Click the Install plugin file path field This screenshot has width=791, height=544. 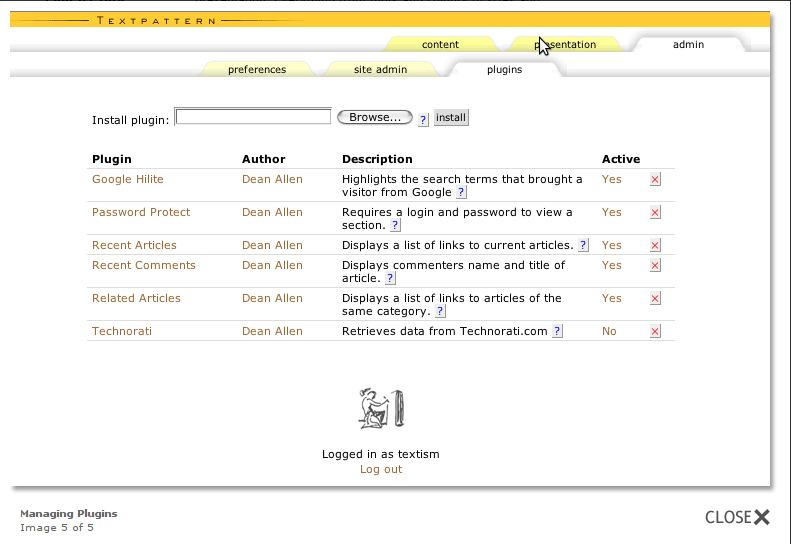(x=253, y=117)
